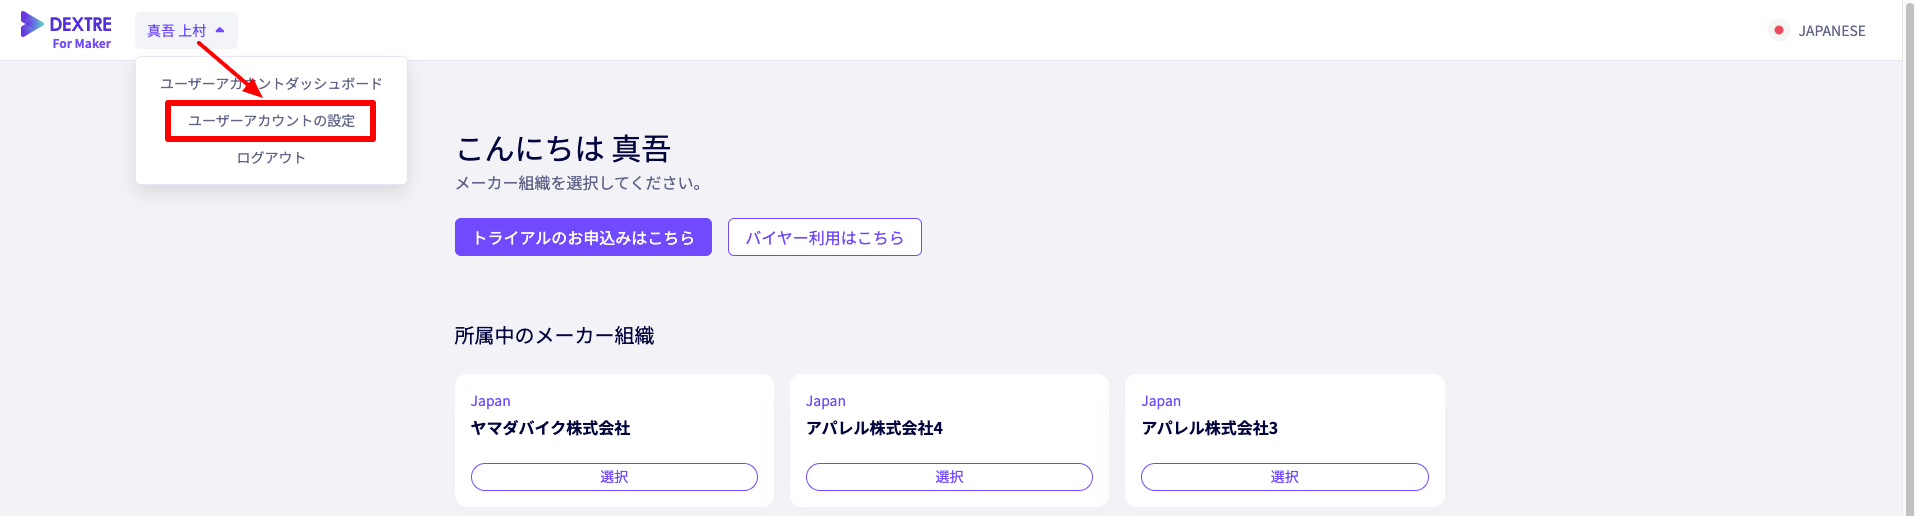Click 選択 for アパレル株式会社4
The image size is (1916, 516).
click(x=949, y=477)
